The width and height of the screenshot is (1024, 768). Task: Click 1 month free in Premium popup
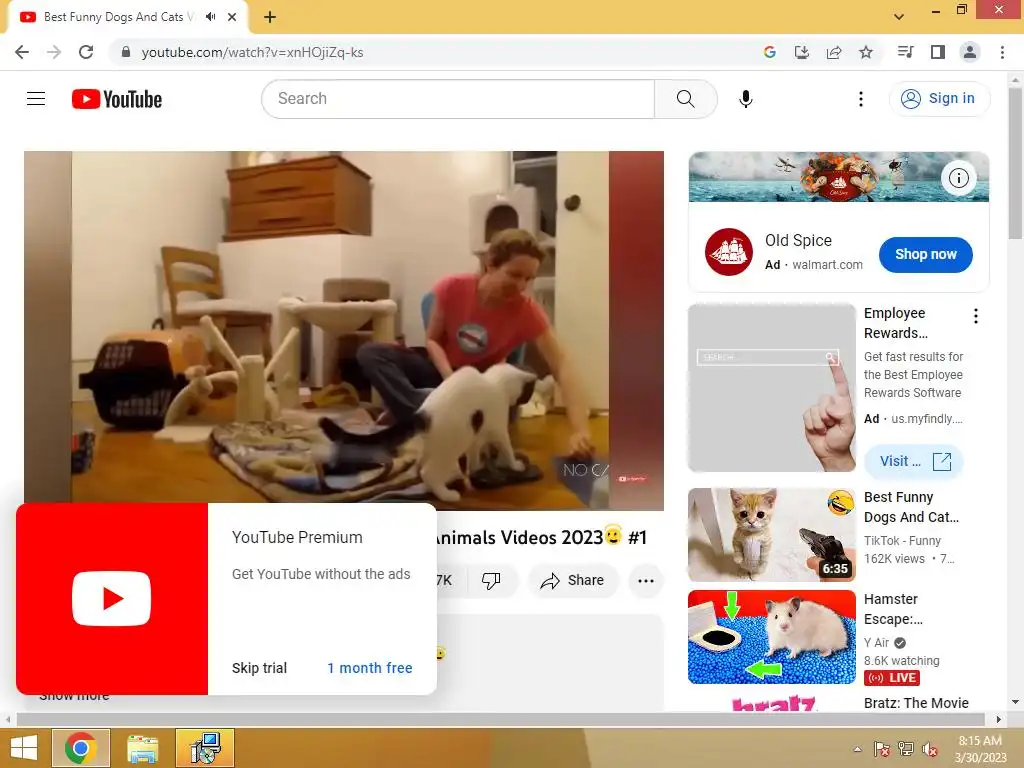point(370,668)
